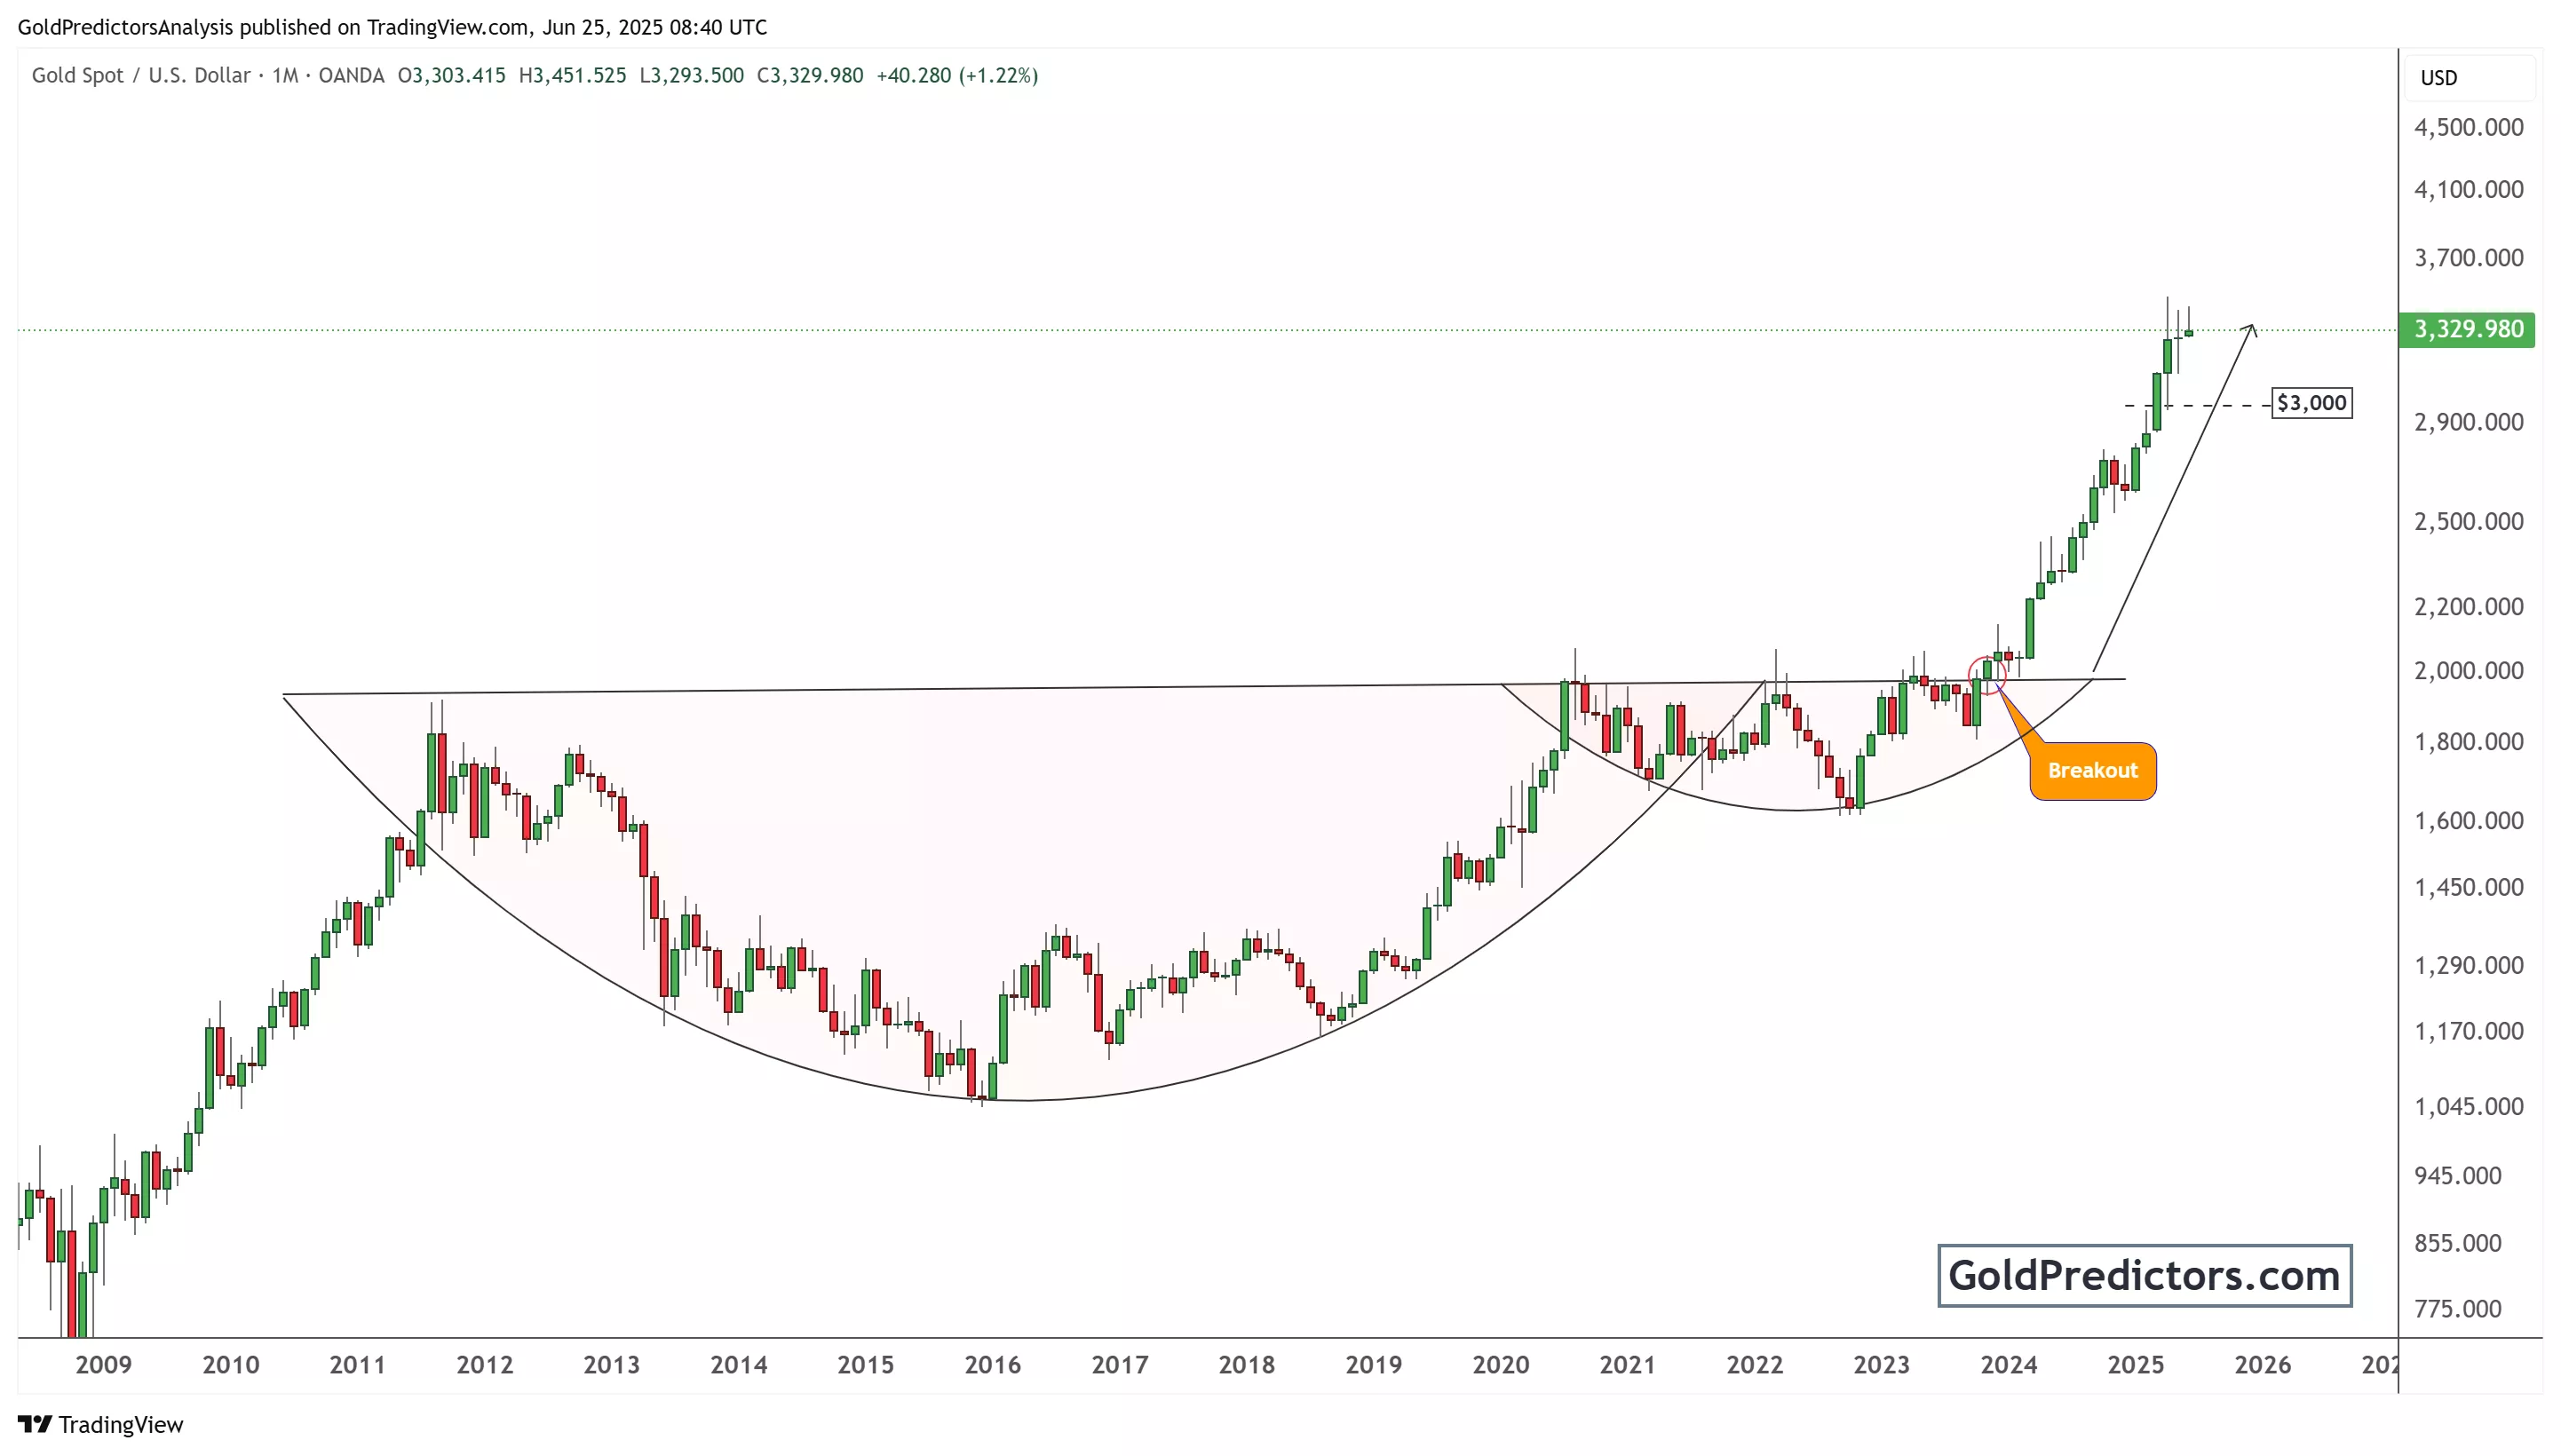Screen dimensions: 2561x1456
Task: Click the arrowhead of the projection arrow
Action: [x=2251, y=327]
